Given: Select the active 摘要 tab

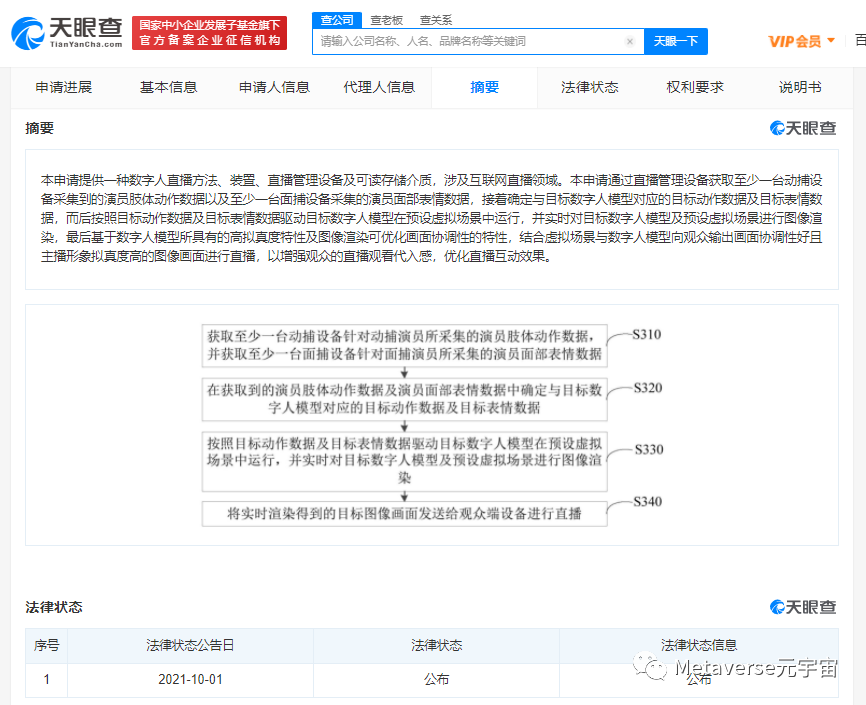Looking at the screenshot, I should 484,87.
